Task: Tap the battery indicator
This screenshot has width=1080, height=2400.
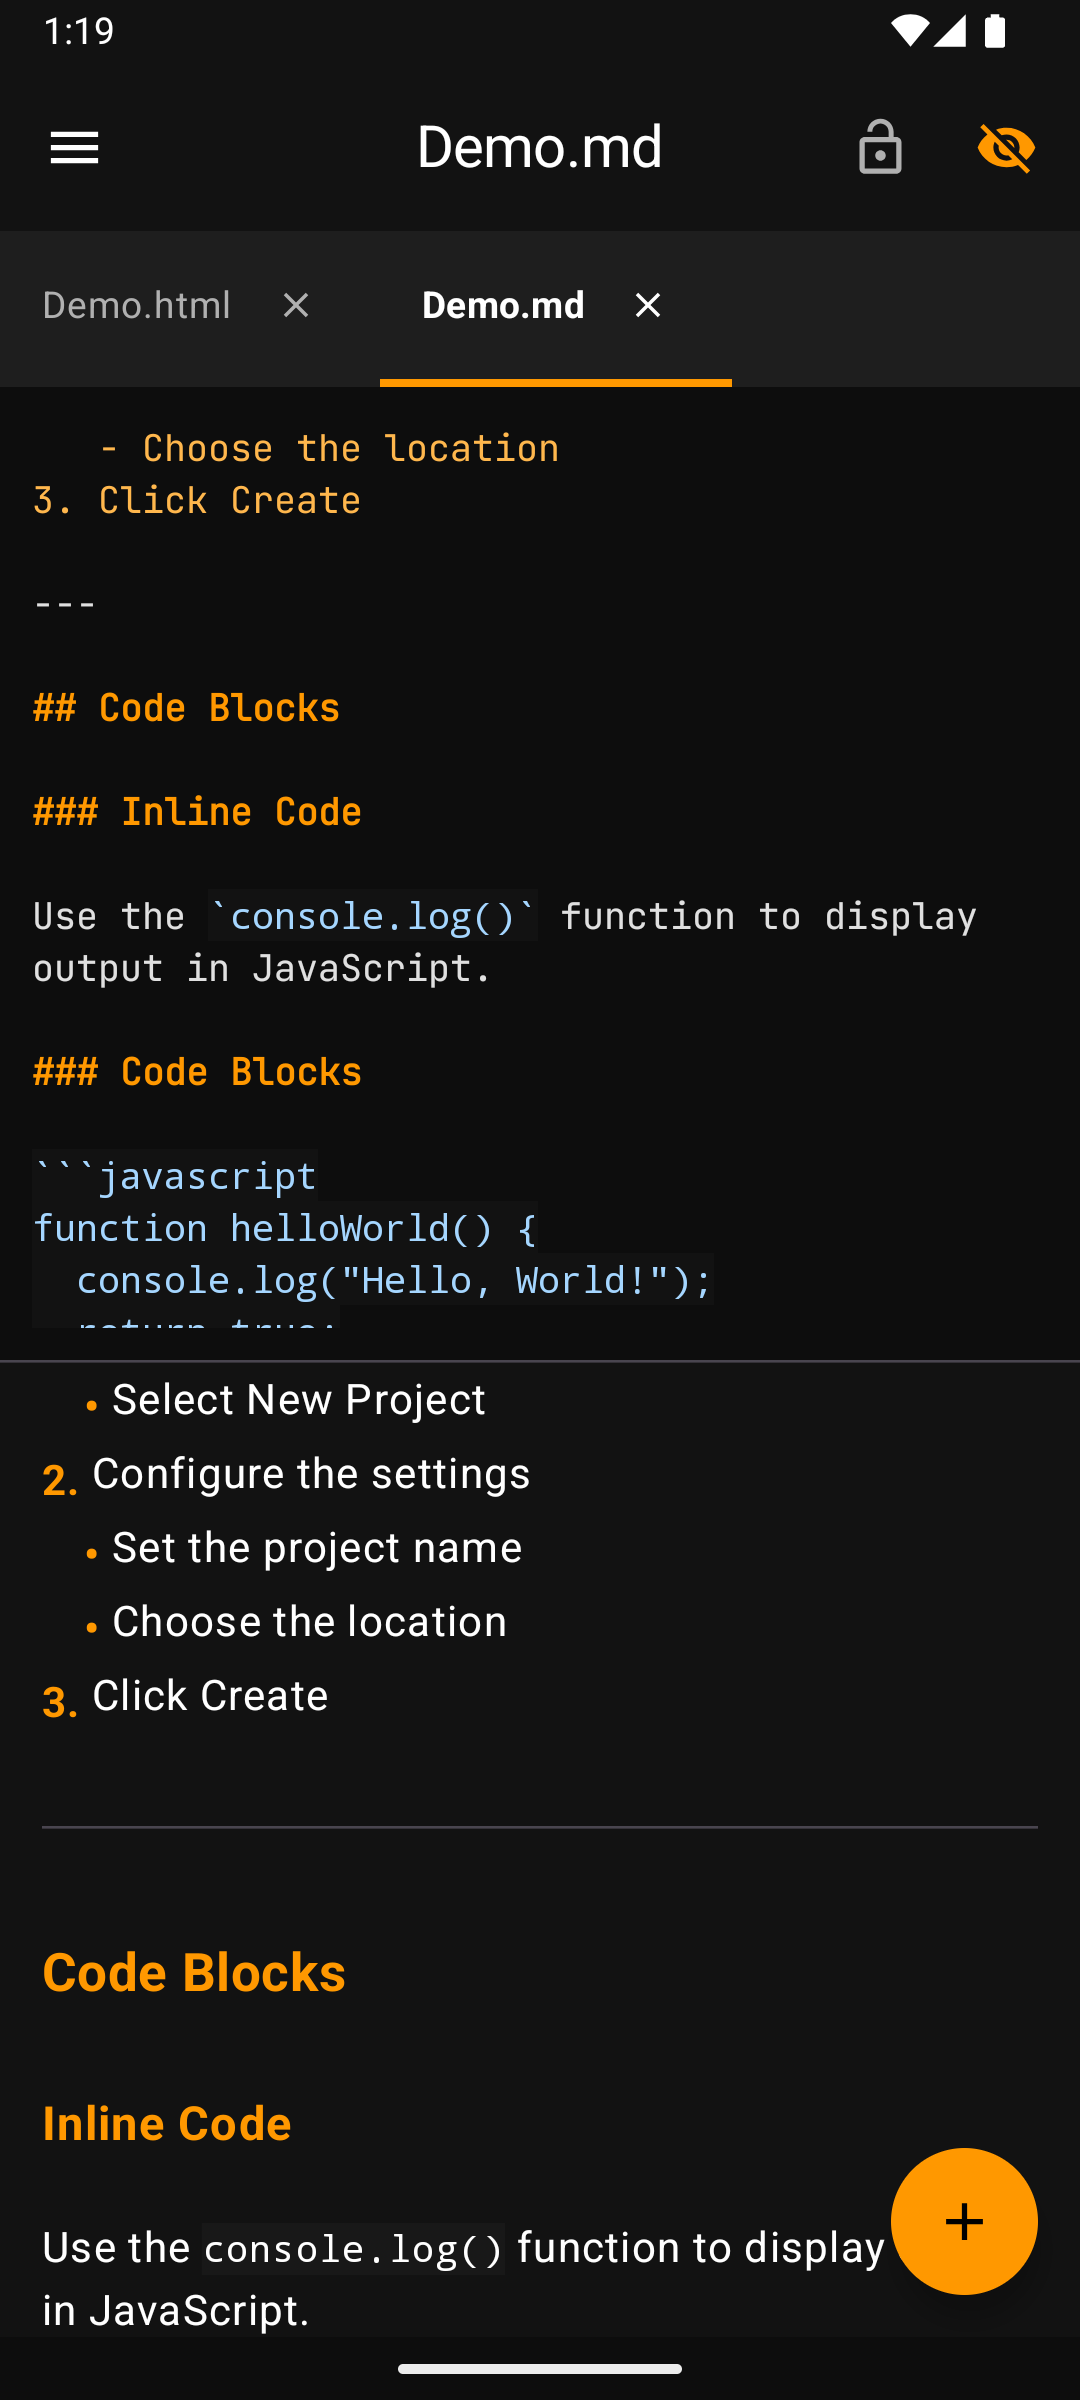Action: pyautogui.click(x=995, y=31)
